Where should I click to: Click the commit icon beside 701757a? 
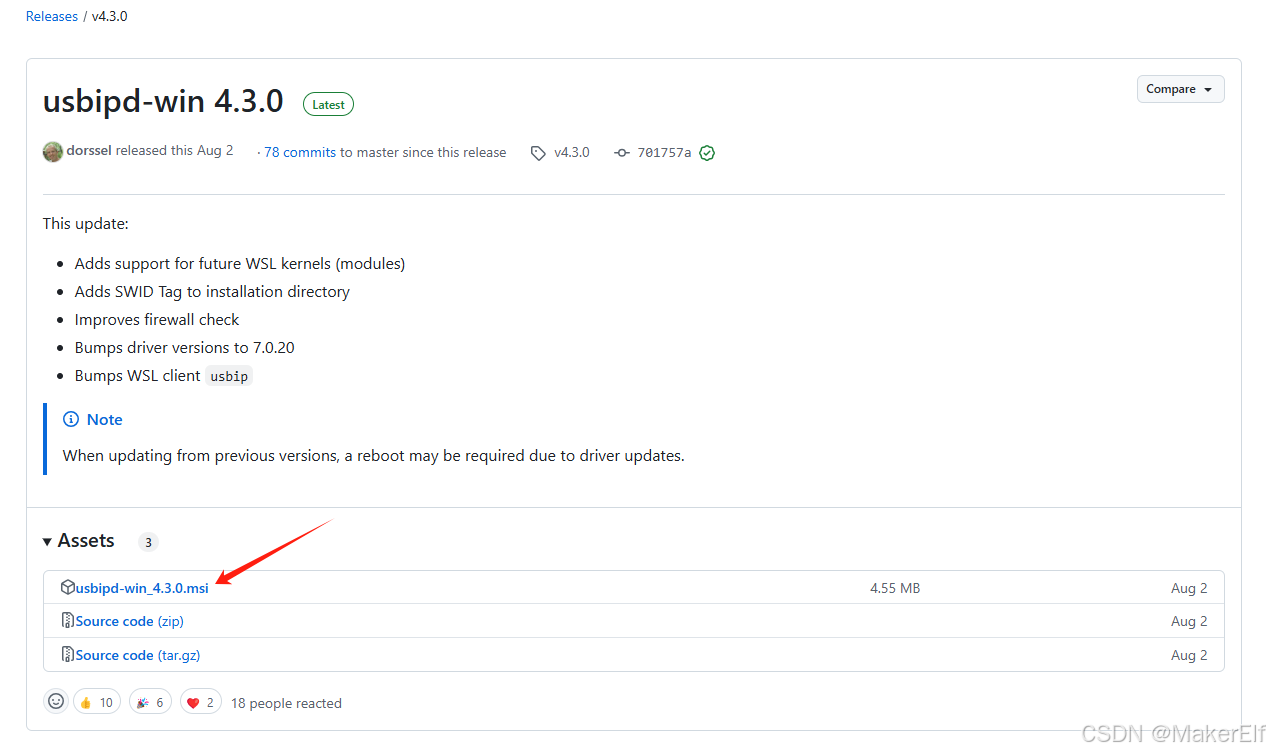[622, 153]
